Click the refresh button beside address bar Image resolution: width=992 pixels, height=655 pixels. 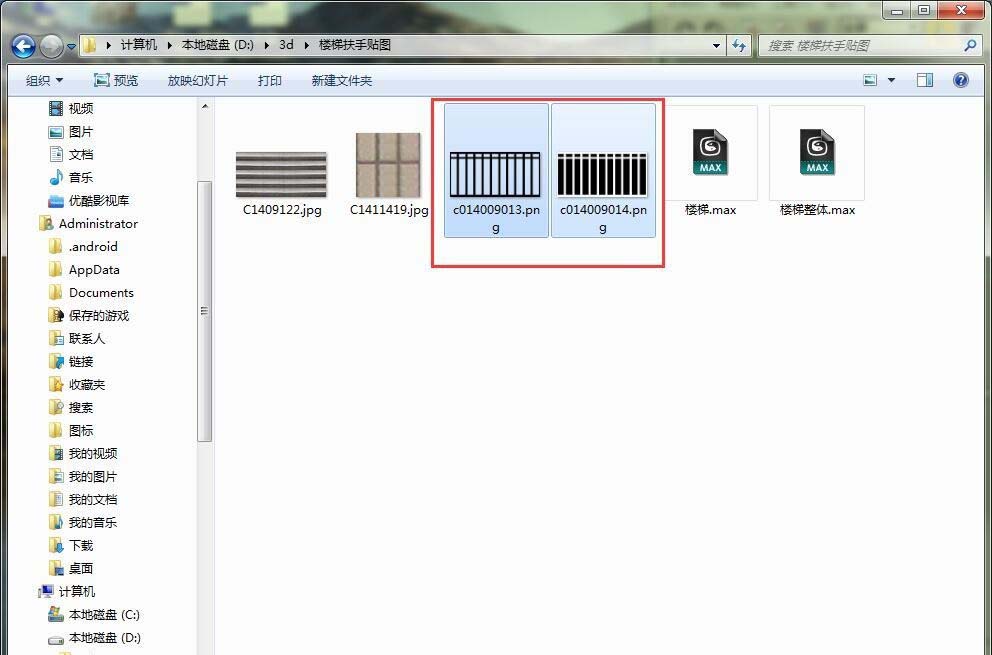(738, 46)
